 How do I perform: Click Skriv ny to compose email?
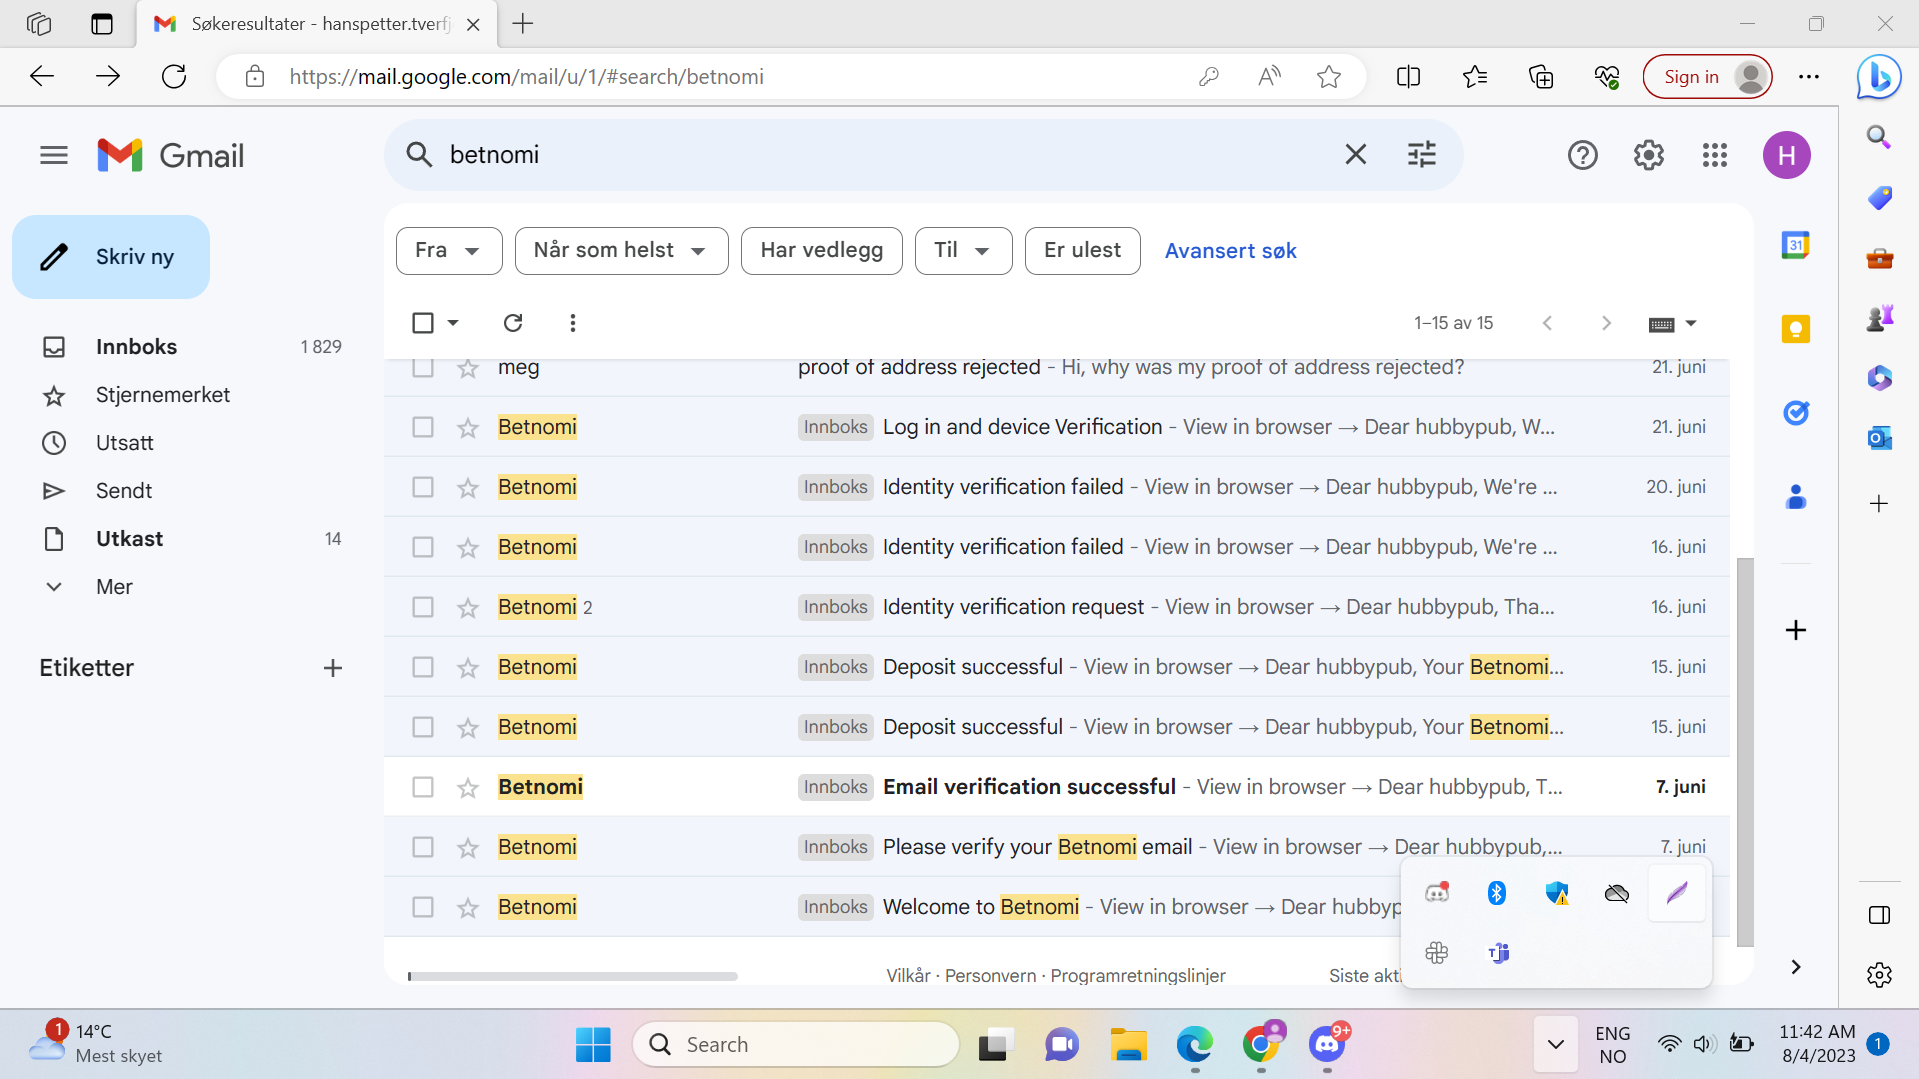(111, 257)
